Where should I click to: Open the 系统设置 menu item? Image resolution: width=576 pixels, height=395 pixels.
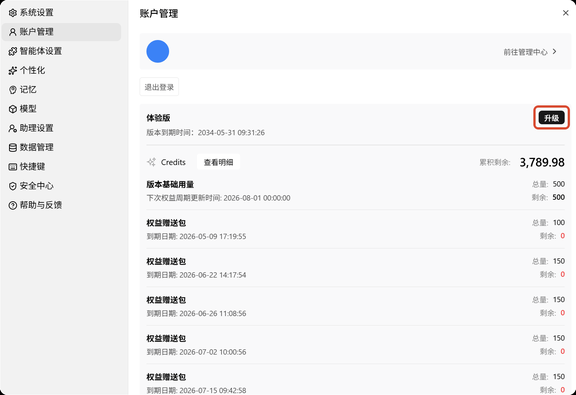click(x=61, y=13)
